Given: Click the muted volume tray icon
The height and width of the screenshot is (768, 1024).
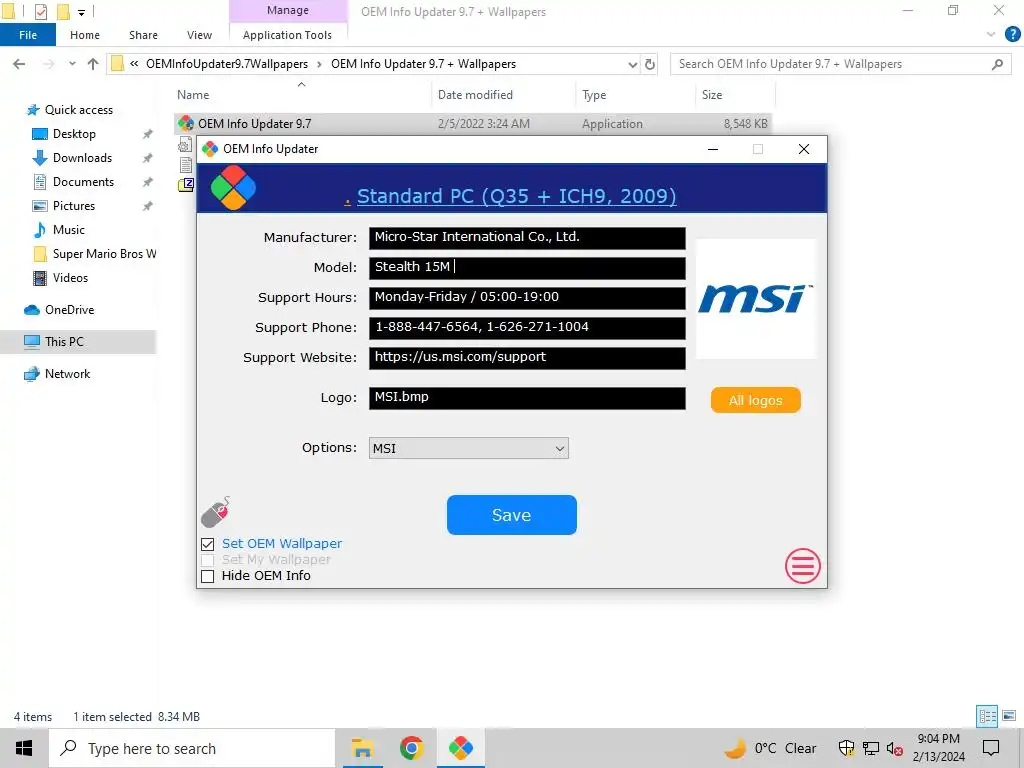Looking at the screenshot, I should [895, 748].
